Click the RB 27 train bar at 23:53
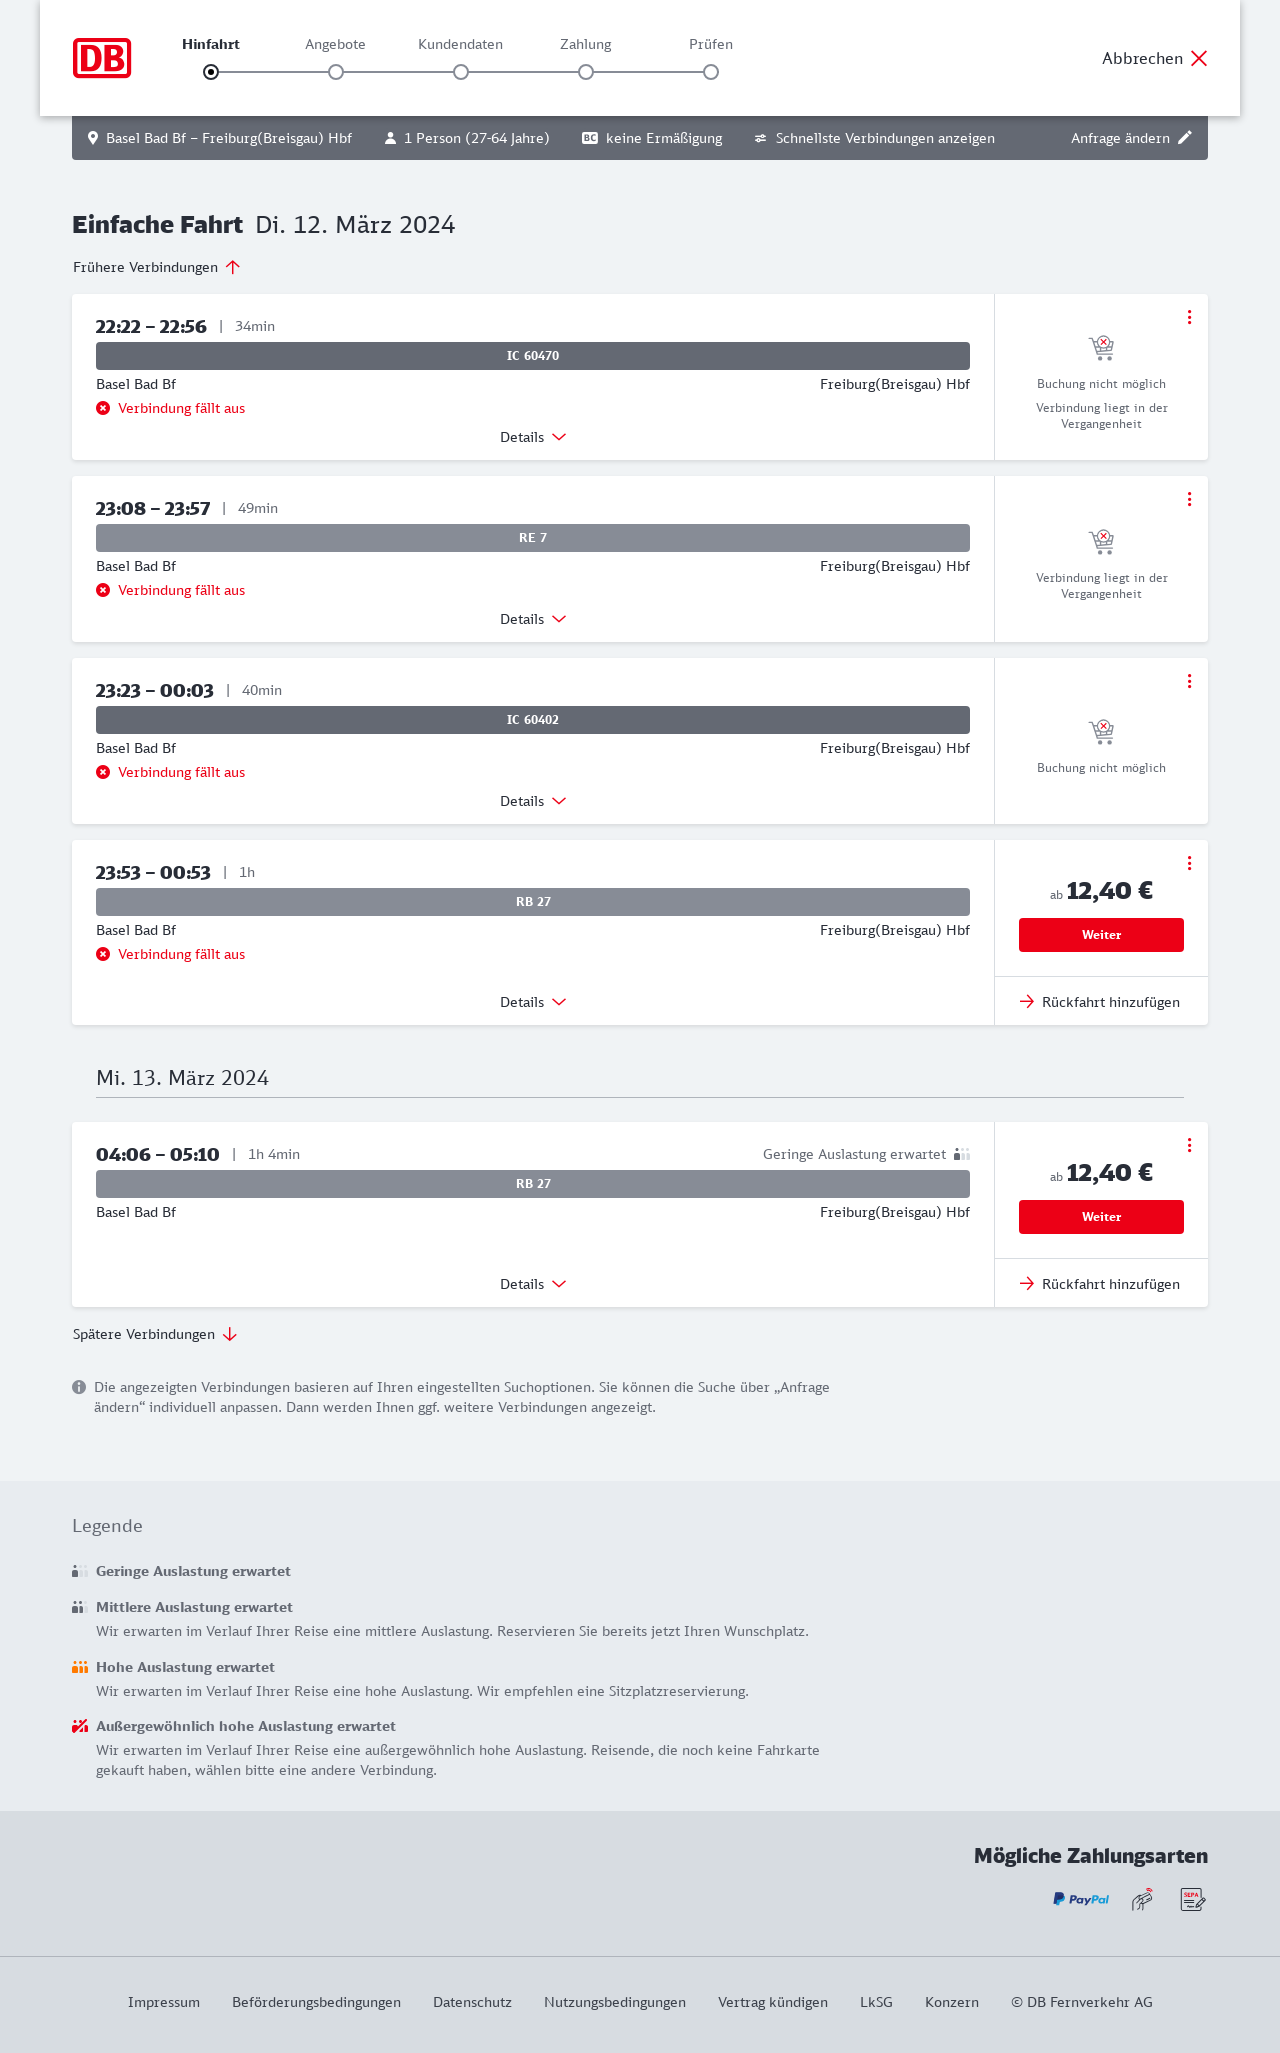 (x=533, y=902)
